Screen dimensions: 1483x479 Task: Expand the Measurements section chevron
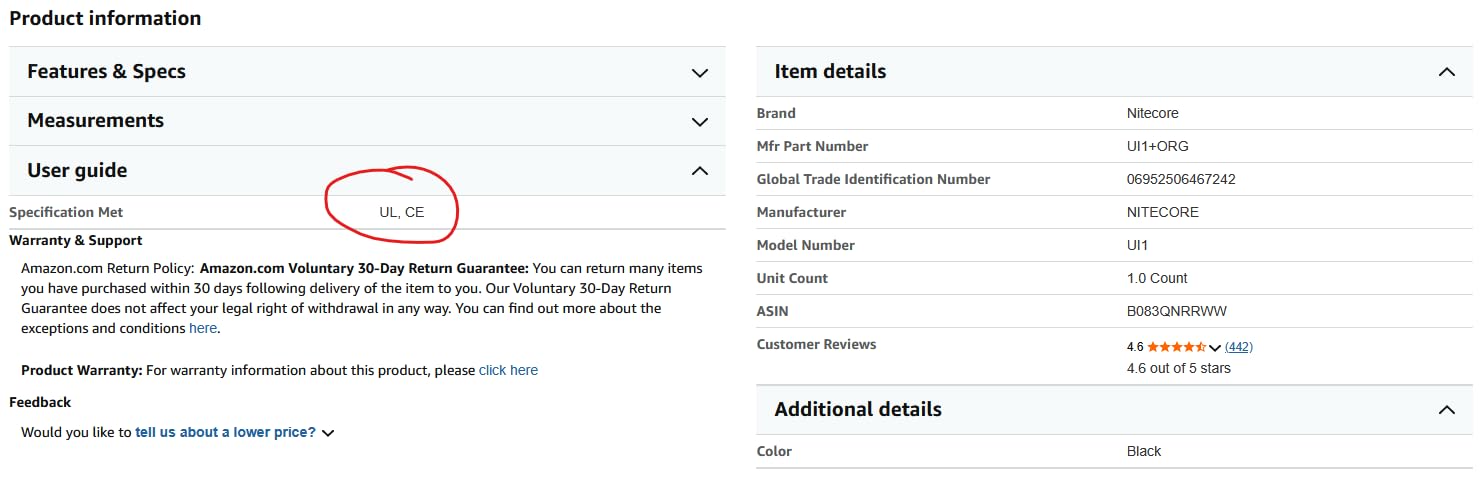tap(700, 122)
